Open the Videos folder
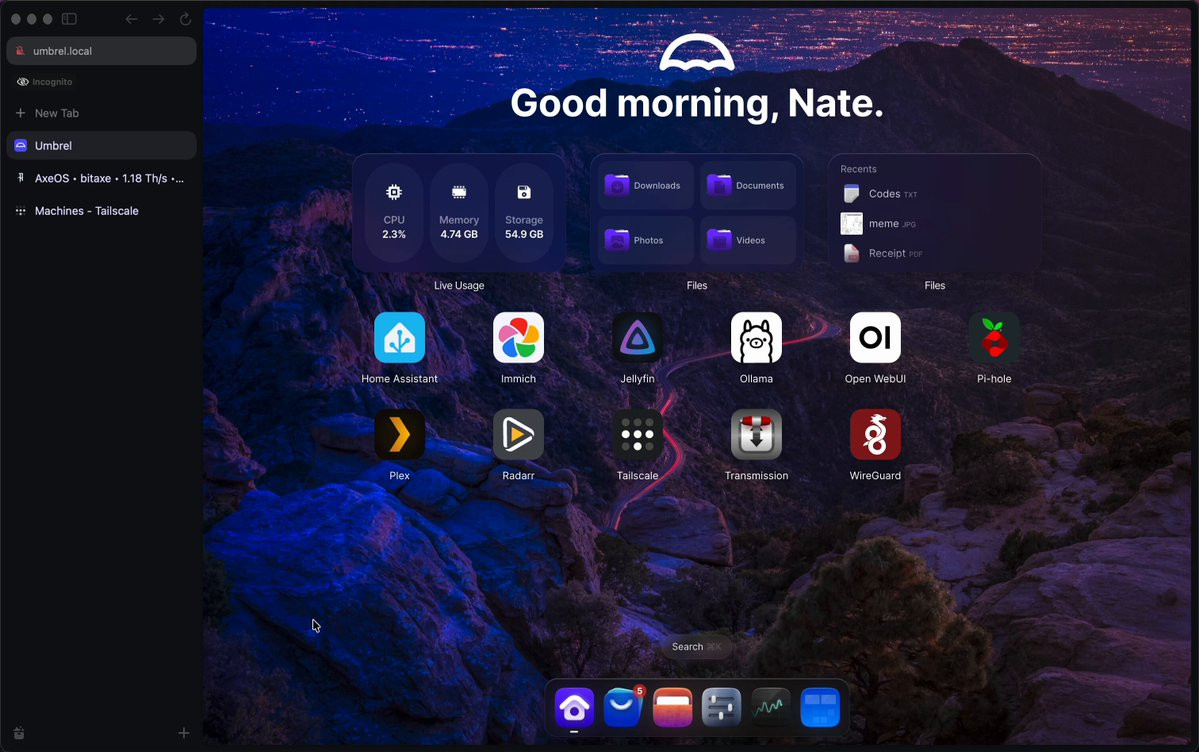The image size is (1199, 752). 748,240
